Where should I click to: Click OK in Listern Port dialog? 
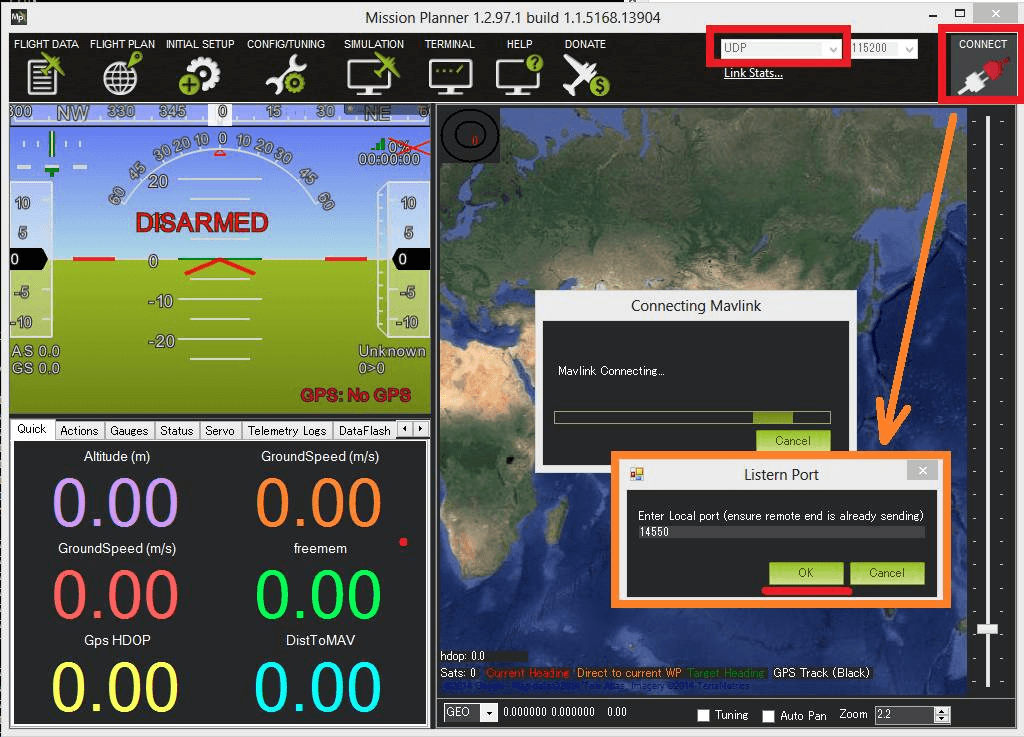coord(805,573)
